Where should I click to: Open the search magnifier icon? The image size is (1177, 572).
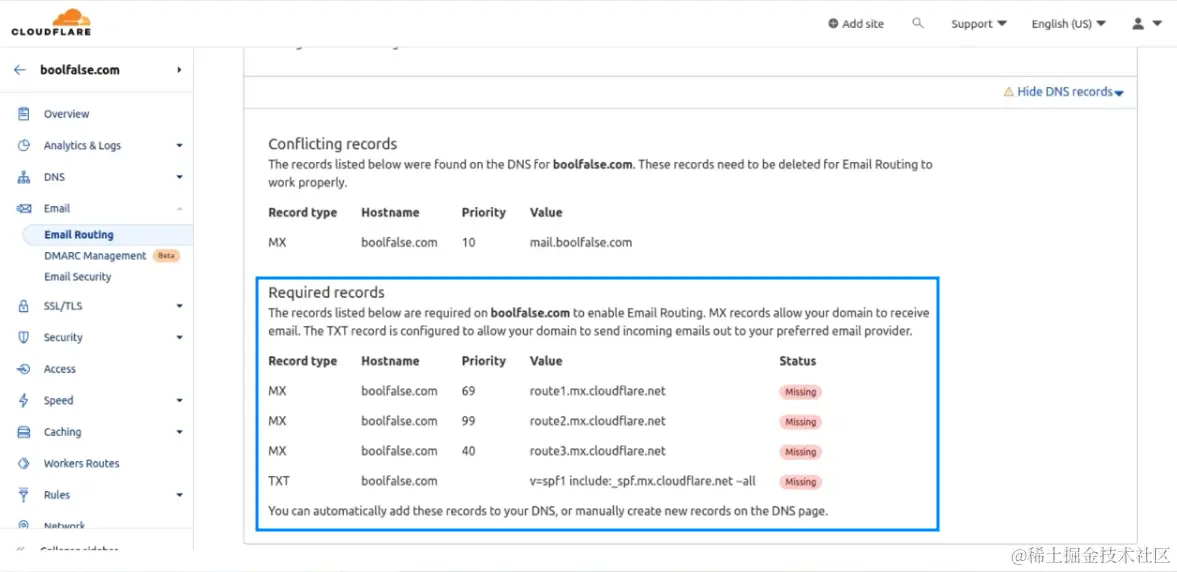click(917, 23)
